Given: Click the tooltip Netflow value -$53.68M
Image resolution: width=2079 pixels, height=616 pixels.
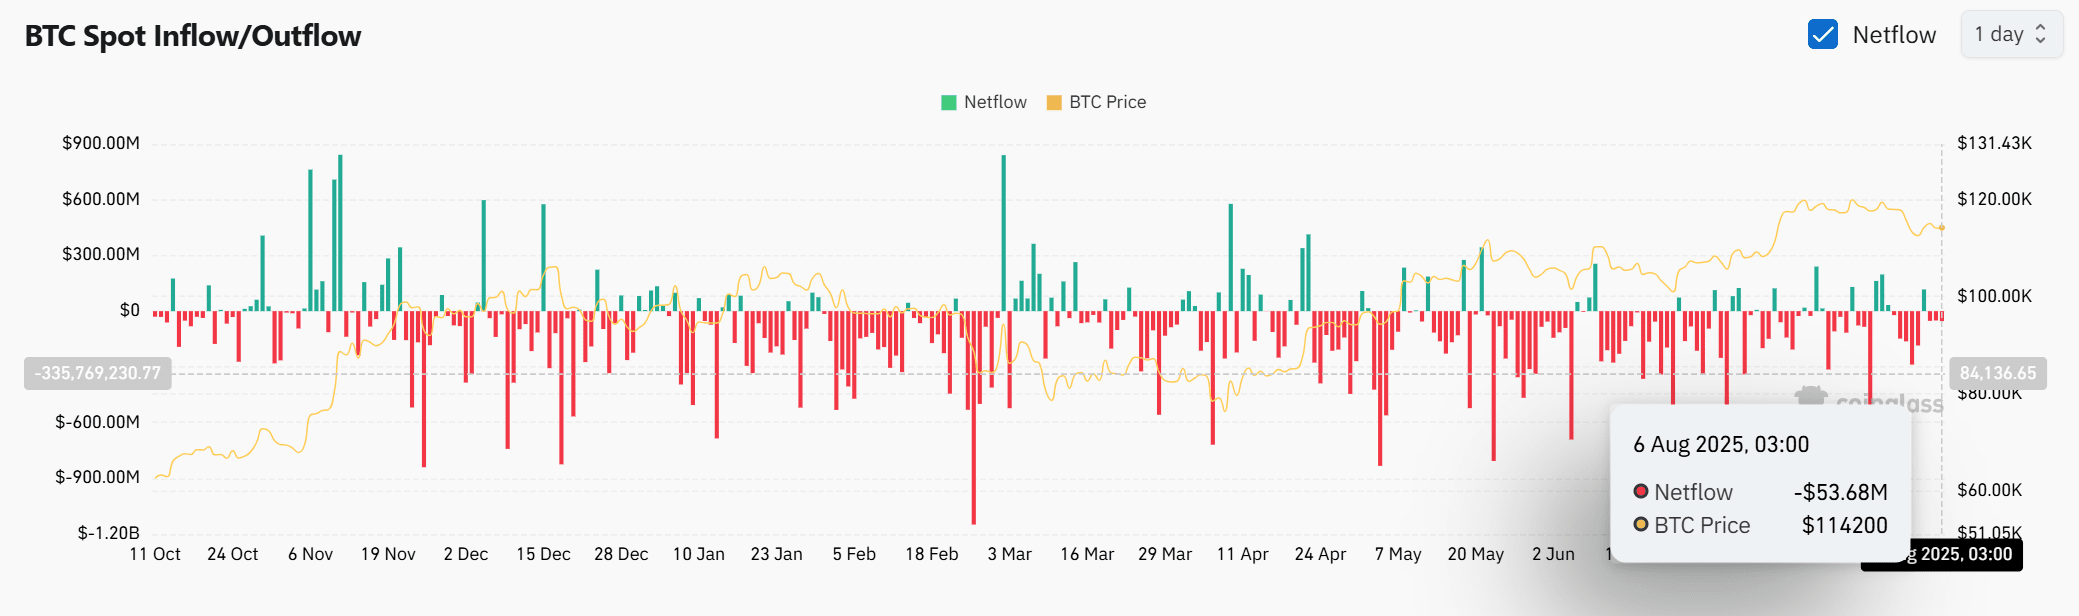Looking at the screenshot, I should [1840, 492].
